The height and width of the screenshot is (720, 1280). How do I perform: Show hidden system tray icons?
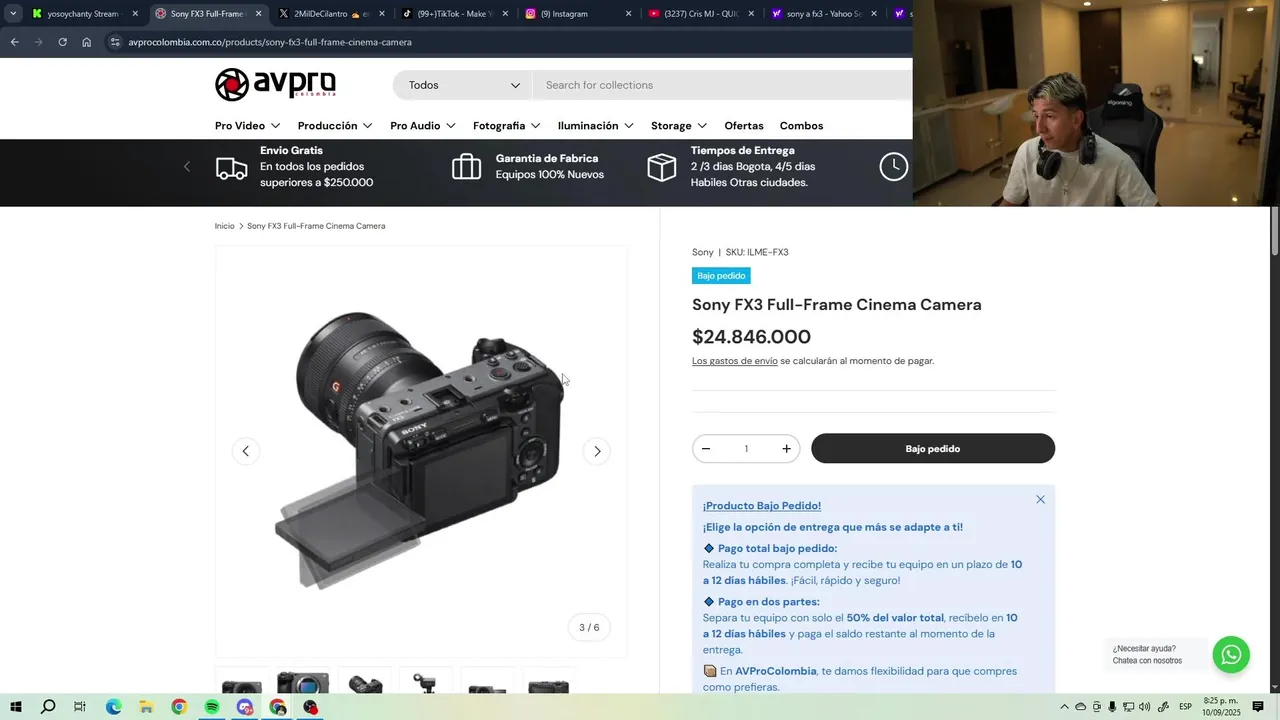[1063, 707]
